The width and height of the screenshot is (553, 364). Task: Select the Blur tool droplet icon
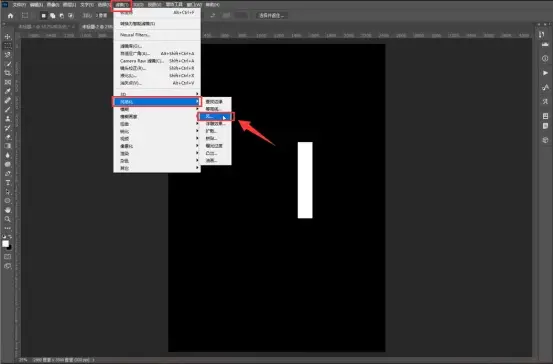click(x=7, y=155)
